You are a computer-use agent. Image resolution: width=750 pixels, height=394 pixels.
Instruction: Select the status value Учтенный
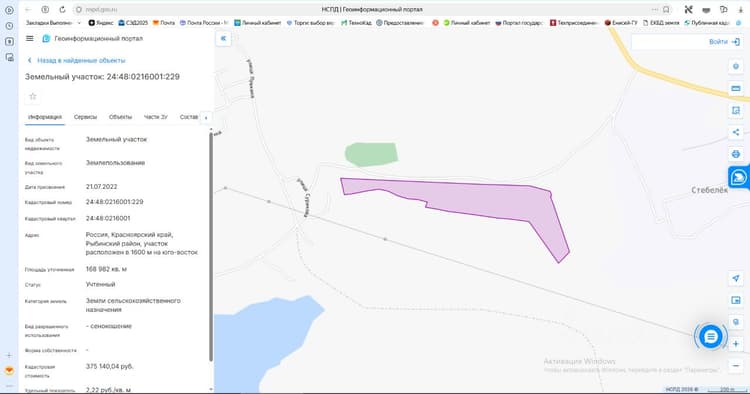[100, 284]
